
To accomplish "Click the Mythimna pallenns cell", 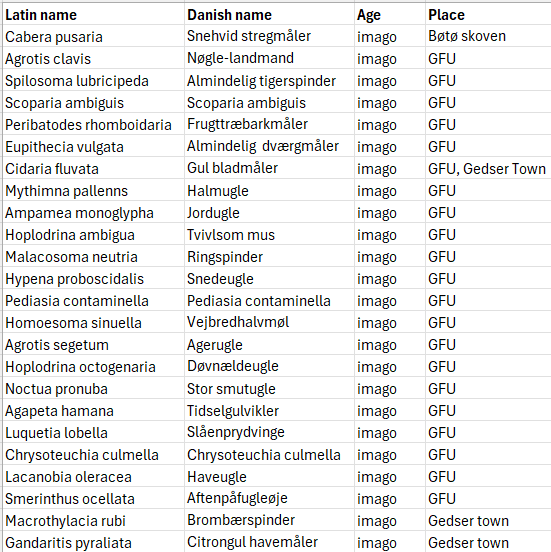I will click(93, 190).
